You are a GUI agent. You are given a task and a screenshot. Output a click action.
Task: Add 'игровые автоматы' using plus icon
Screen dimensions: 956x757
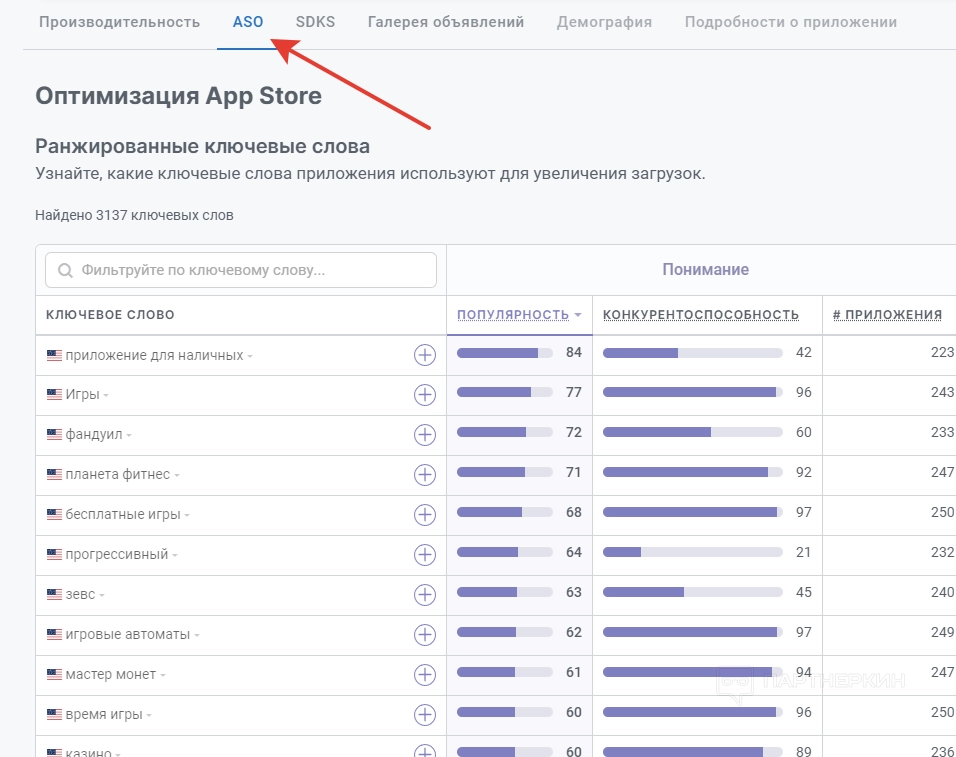click(425, 634)
